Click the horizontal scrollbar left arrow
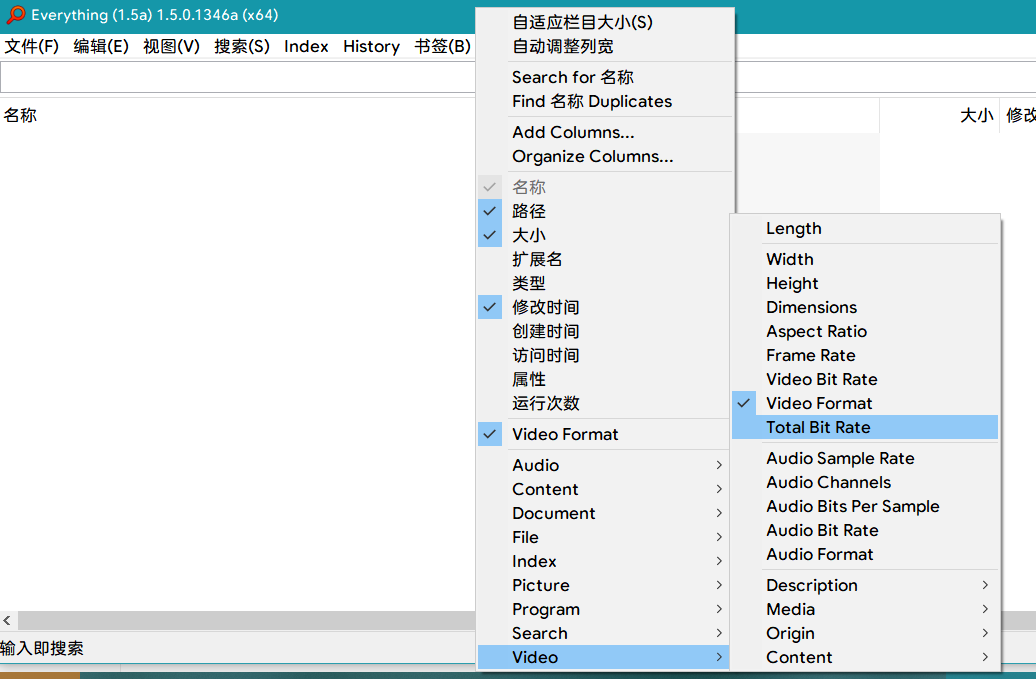Image resolution: width=1036 pixels, height=679 pixels. [x=8, y=621]
